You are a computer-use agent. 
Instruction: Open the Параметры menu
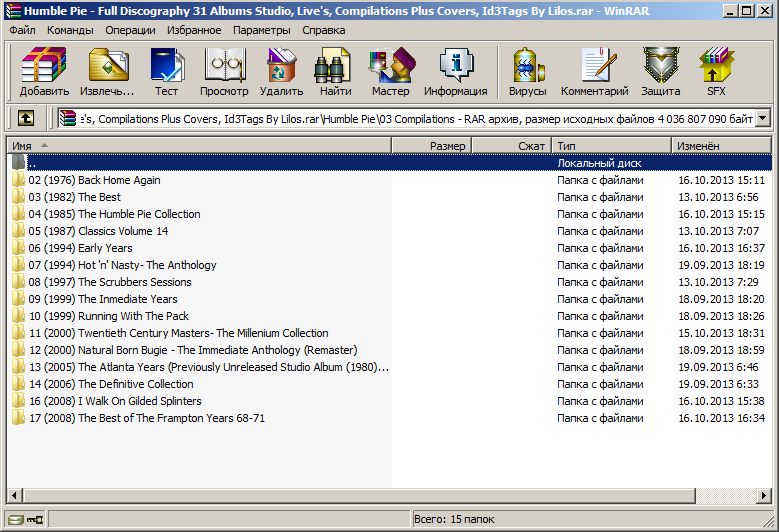point(261,30)
